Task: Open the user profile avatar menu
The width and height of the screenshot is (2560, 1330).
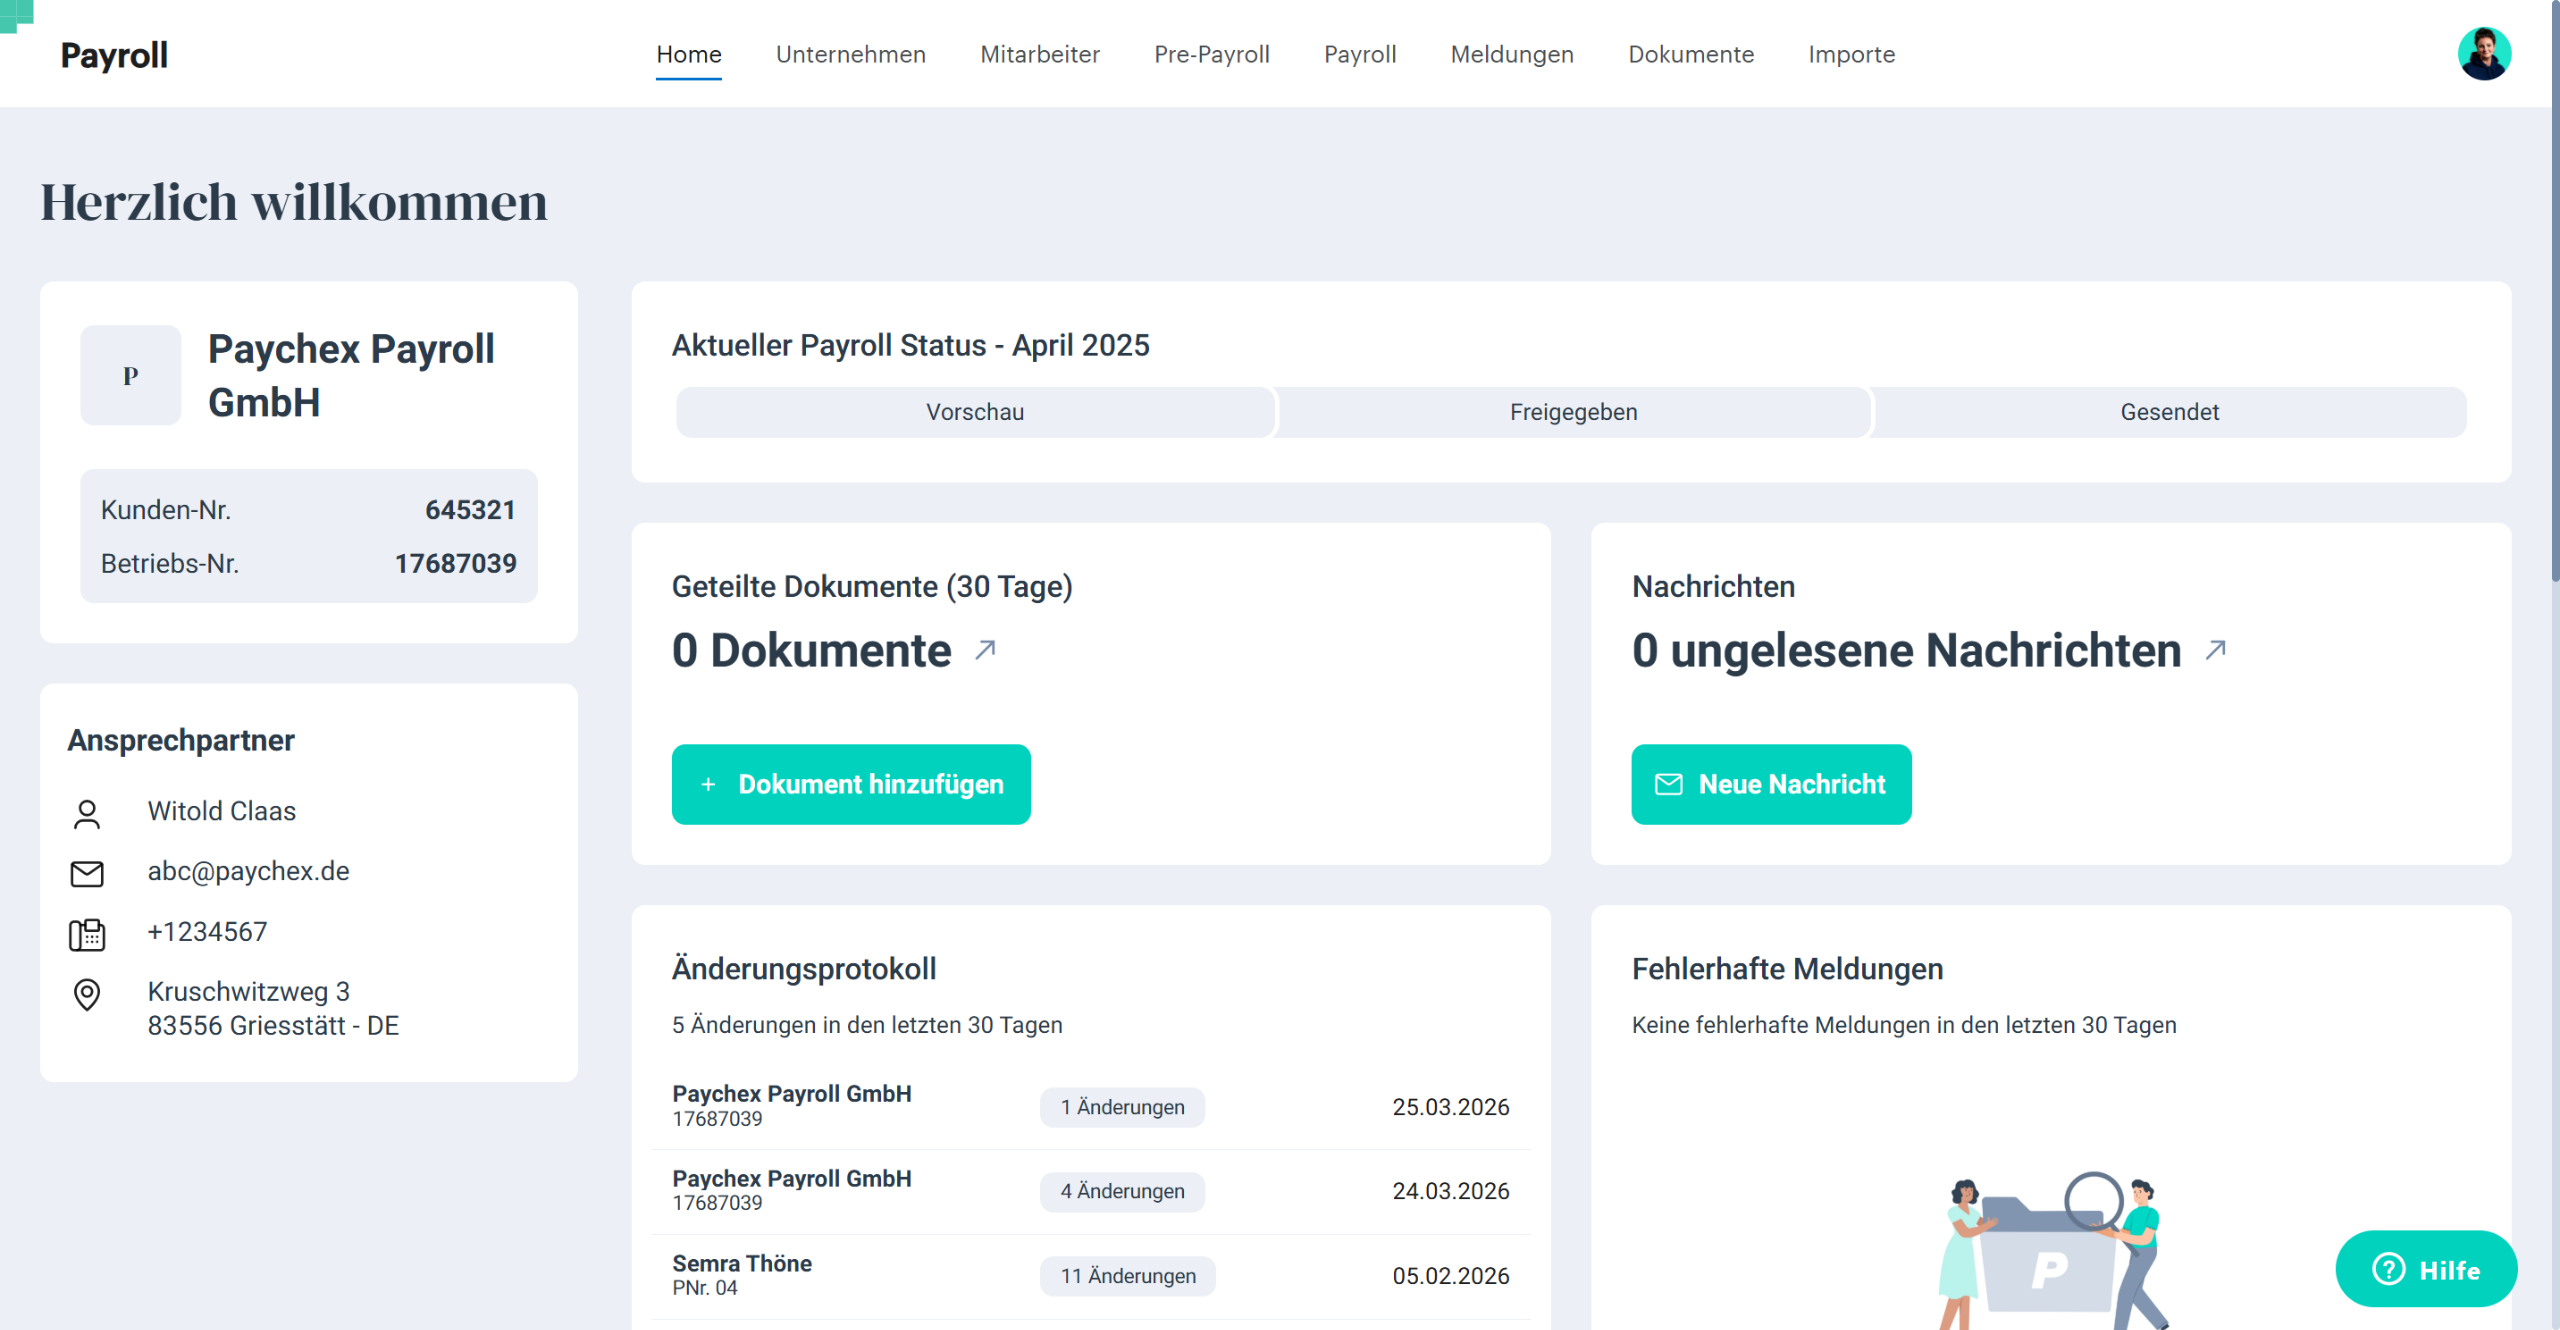Action: point(2484,54)
